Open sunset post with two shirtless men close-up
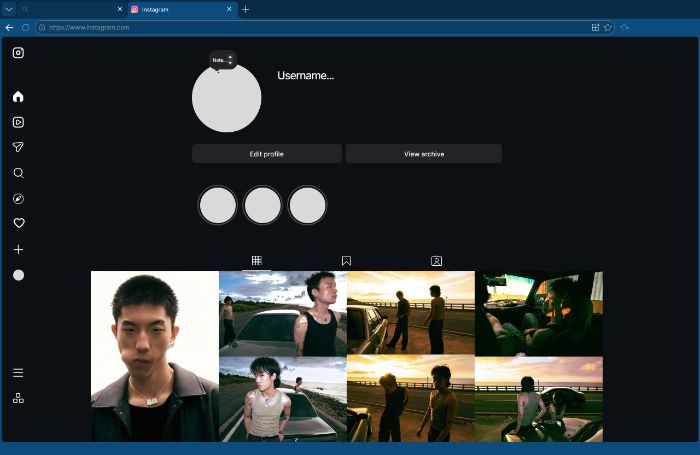The image size is (700, 455). 411,399
